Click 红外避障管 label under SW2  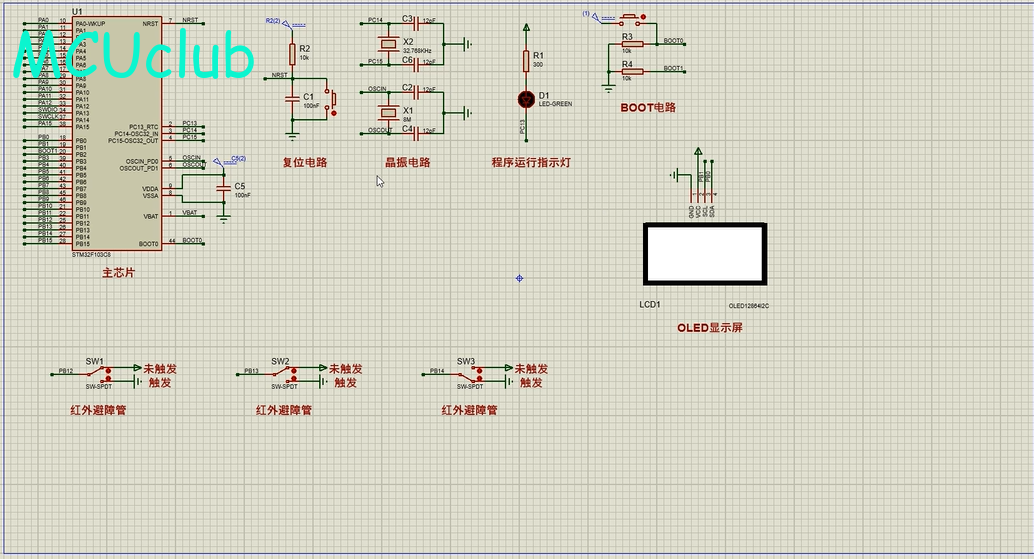(284, 410)
